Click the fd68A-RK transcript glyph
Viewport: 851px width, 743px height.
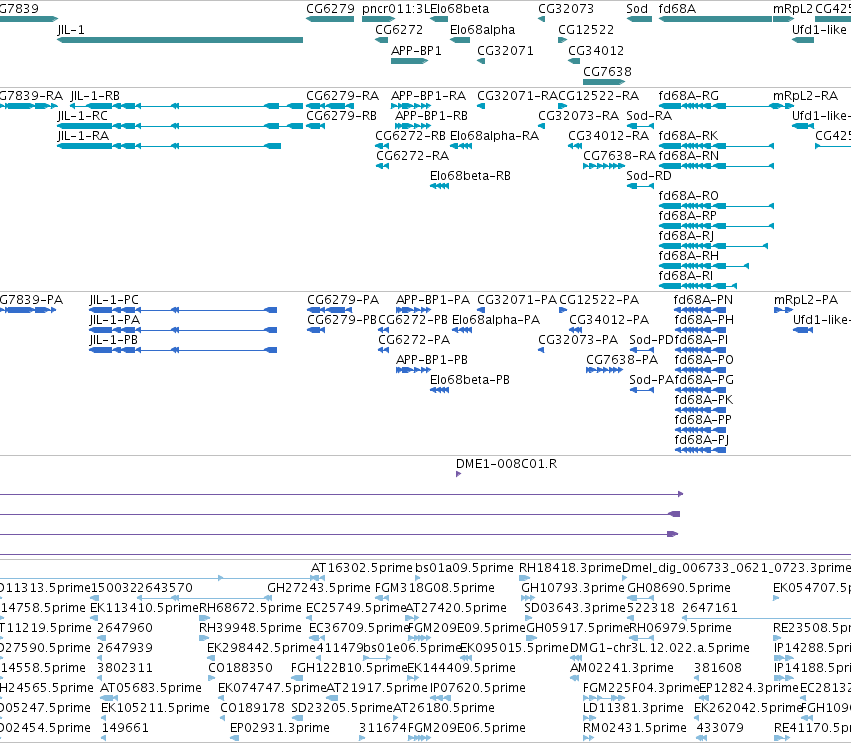point(716,146)
